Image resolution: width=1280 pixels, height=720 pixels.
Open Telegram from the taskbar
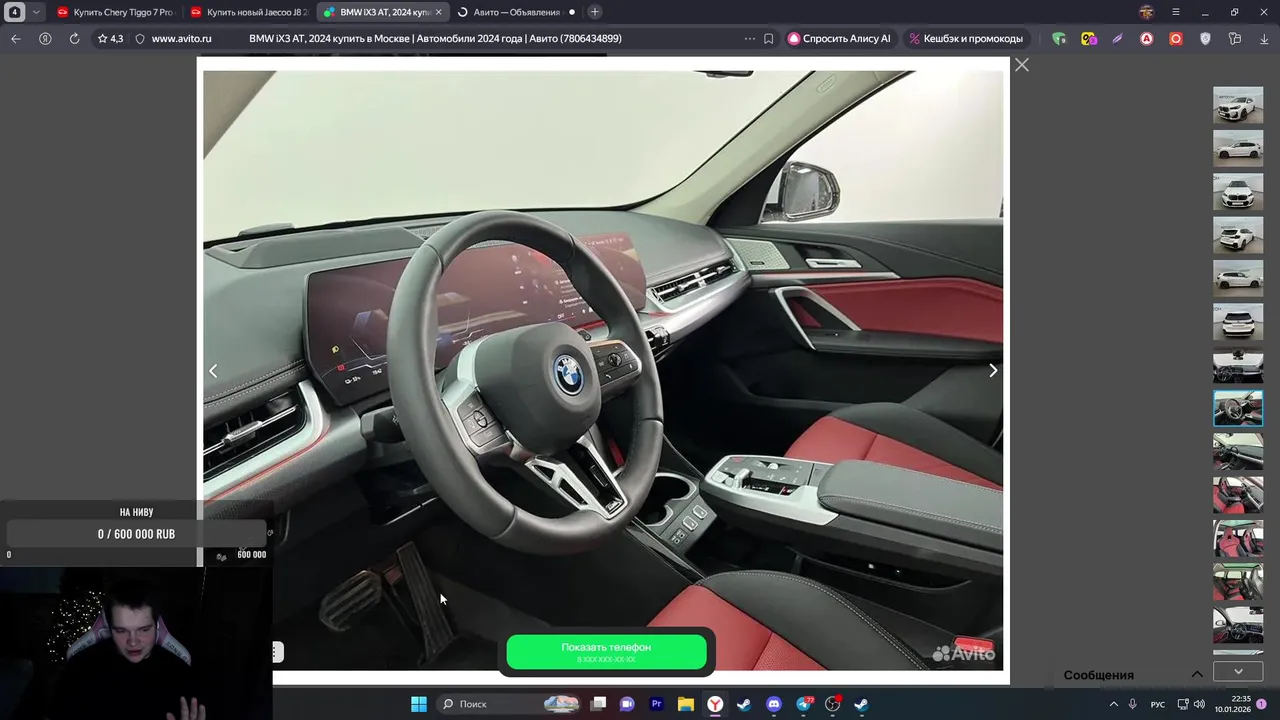click(x=804, y=704)
